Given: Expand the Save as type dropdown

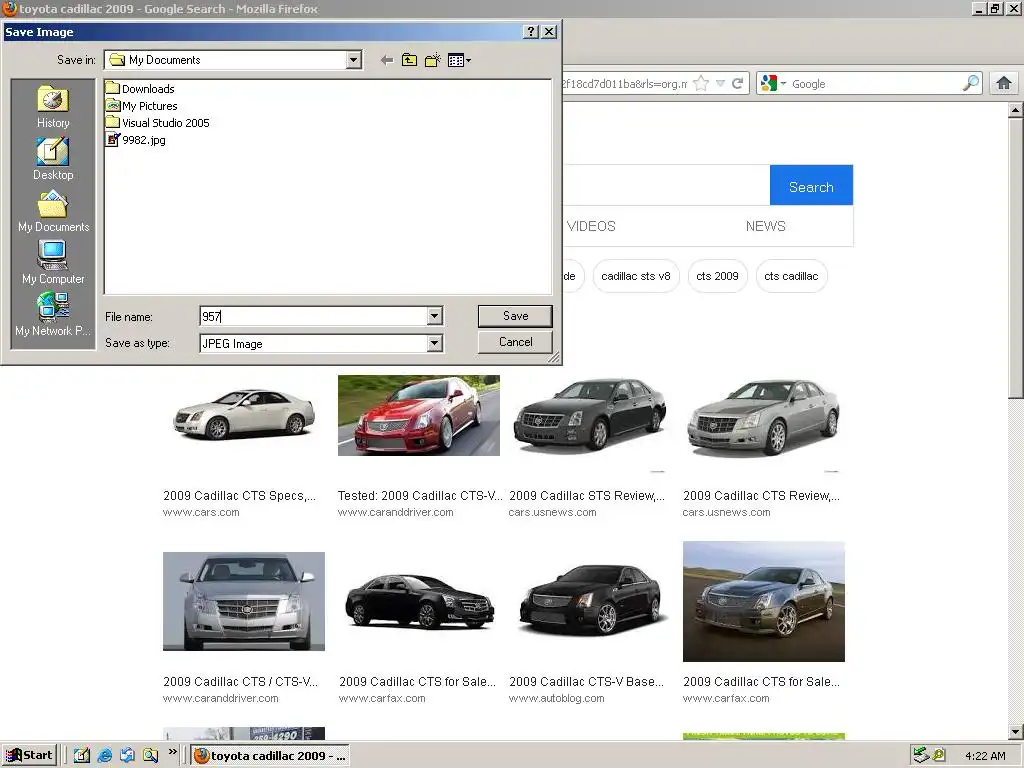Looking at the screenshot, I should [434, 344].
